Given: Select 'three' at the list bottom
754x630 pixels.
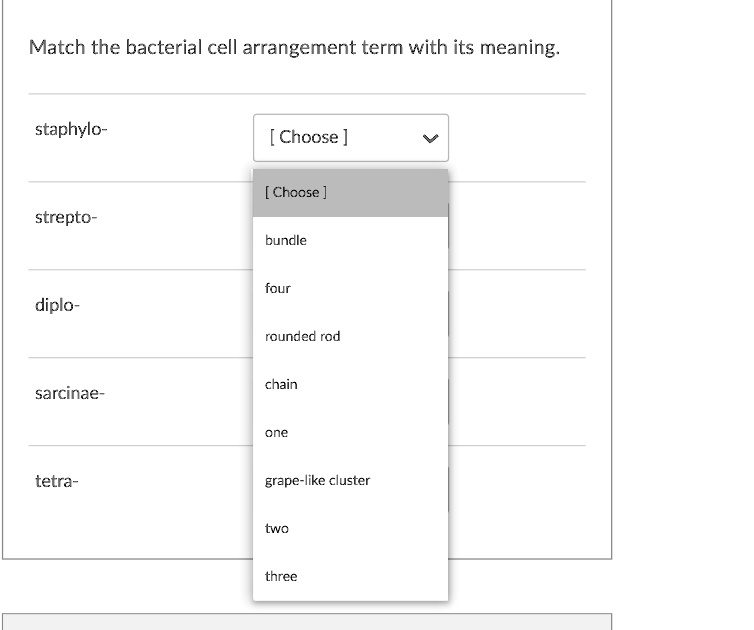Looking at the screenshot, I should click(281, 576).
